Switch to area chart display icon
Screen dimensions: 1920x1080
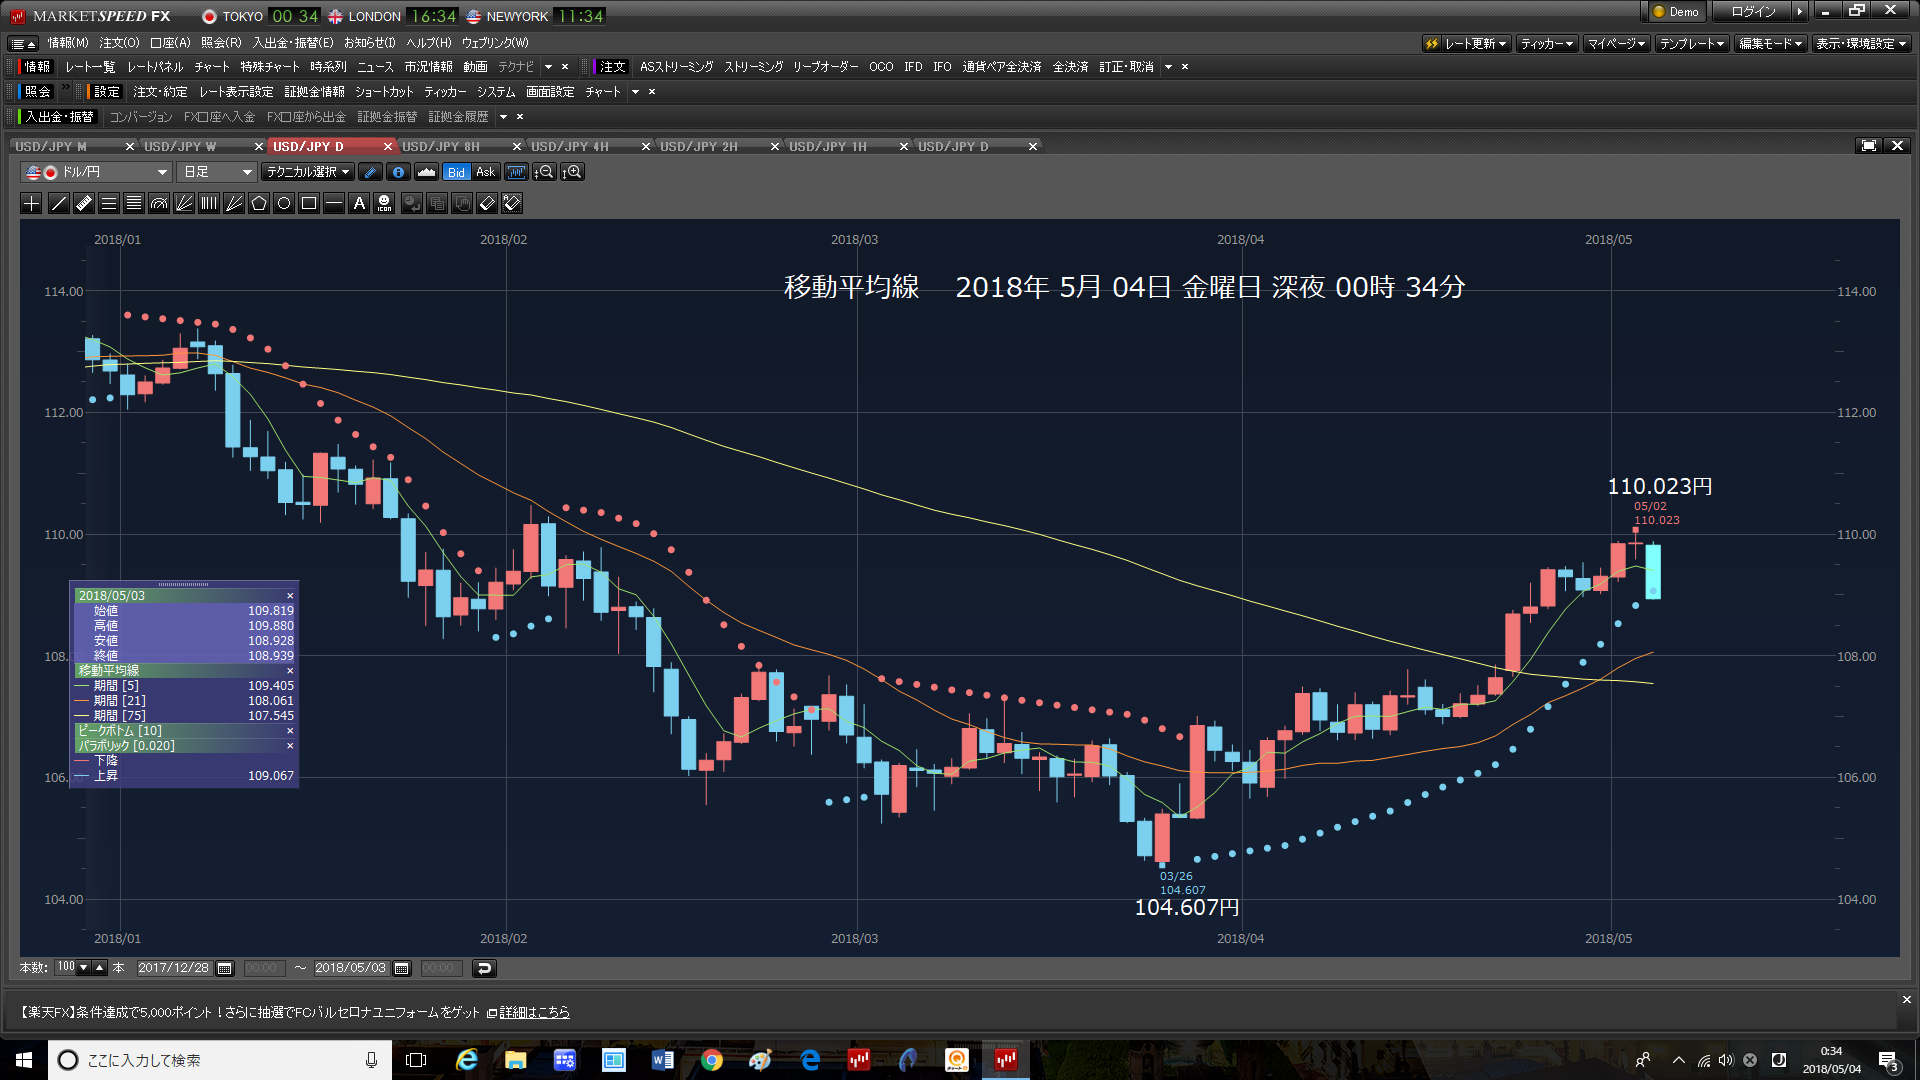click(x=426, y=172)
